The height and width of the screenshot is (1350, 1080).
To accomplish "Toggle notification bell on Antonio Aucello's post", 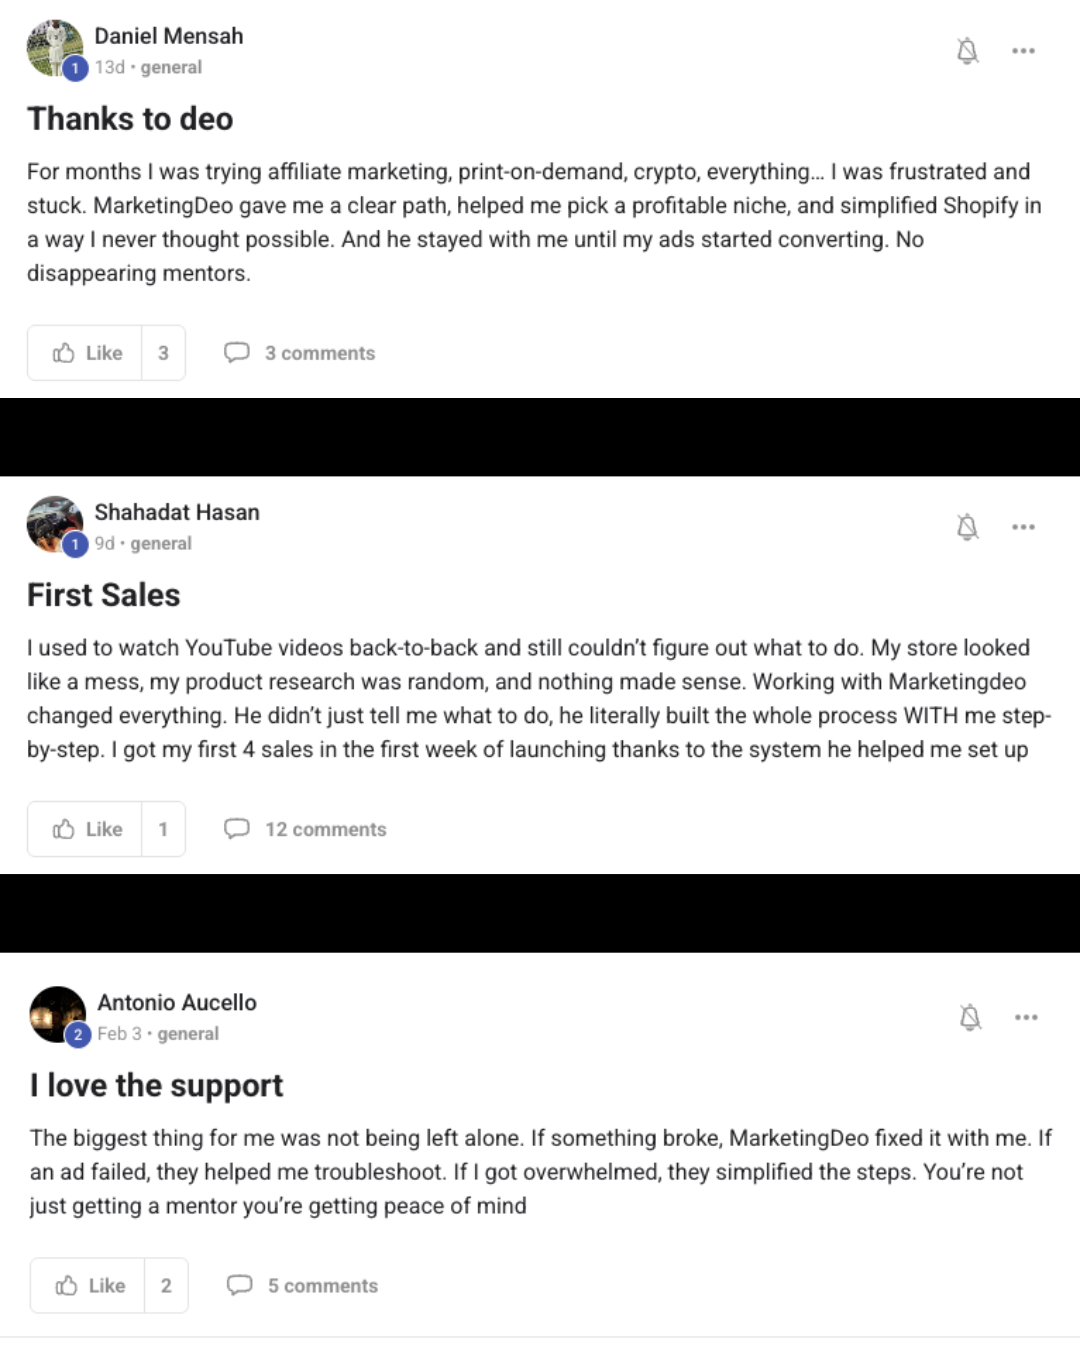I will [970, 1017].
